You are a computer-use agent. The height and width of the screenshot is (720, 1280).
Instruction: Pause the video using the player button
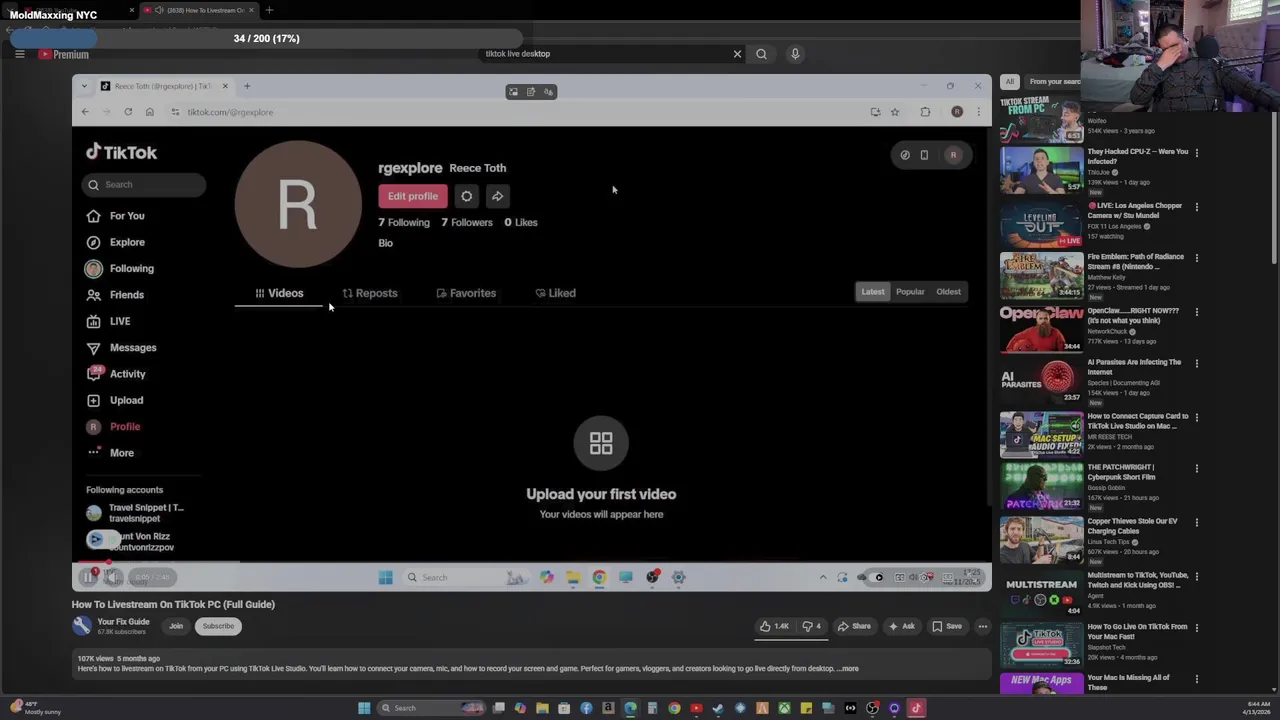click(x=88, y=577)
